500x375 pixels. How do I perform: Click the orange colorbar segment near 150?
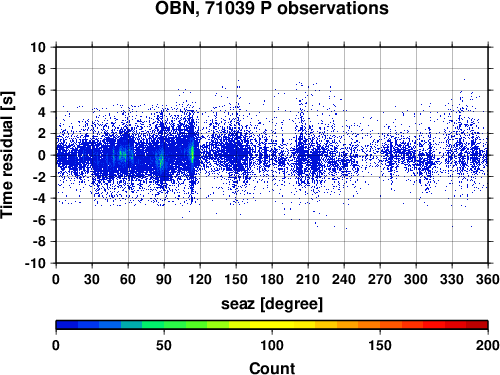pyautogui.click(x=380, y=325)
